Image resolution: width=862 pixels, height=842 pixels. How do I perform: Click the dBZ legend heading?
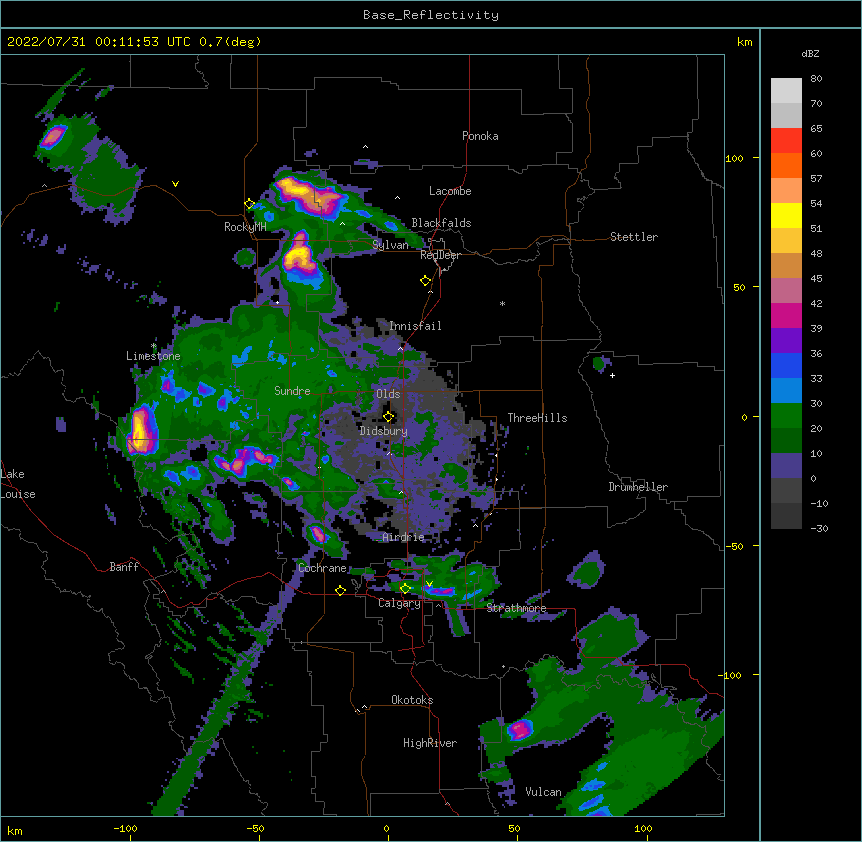coord(810,53)
